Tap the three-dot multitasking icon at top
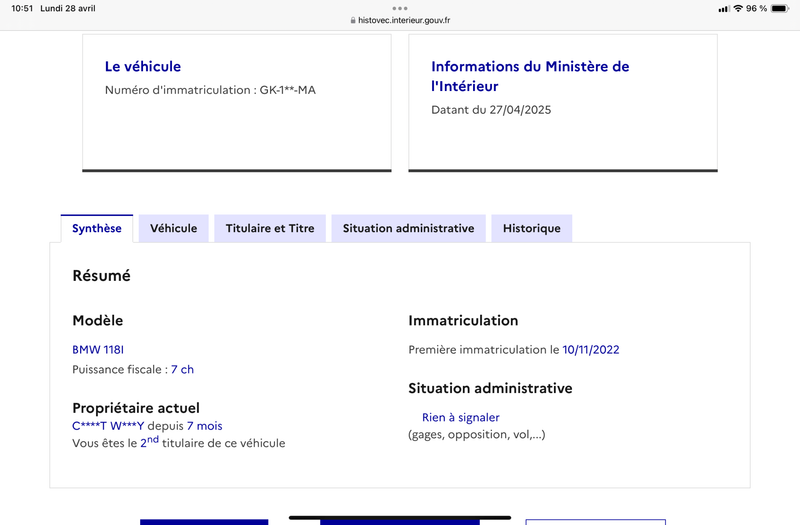The width and height of the screenshot is (800, 525). [x=400, y=8]
